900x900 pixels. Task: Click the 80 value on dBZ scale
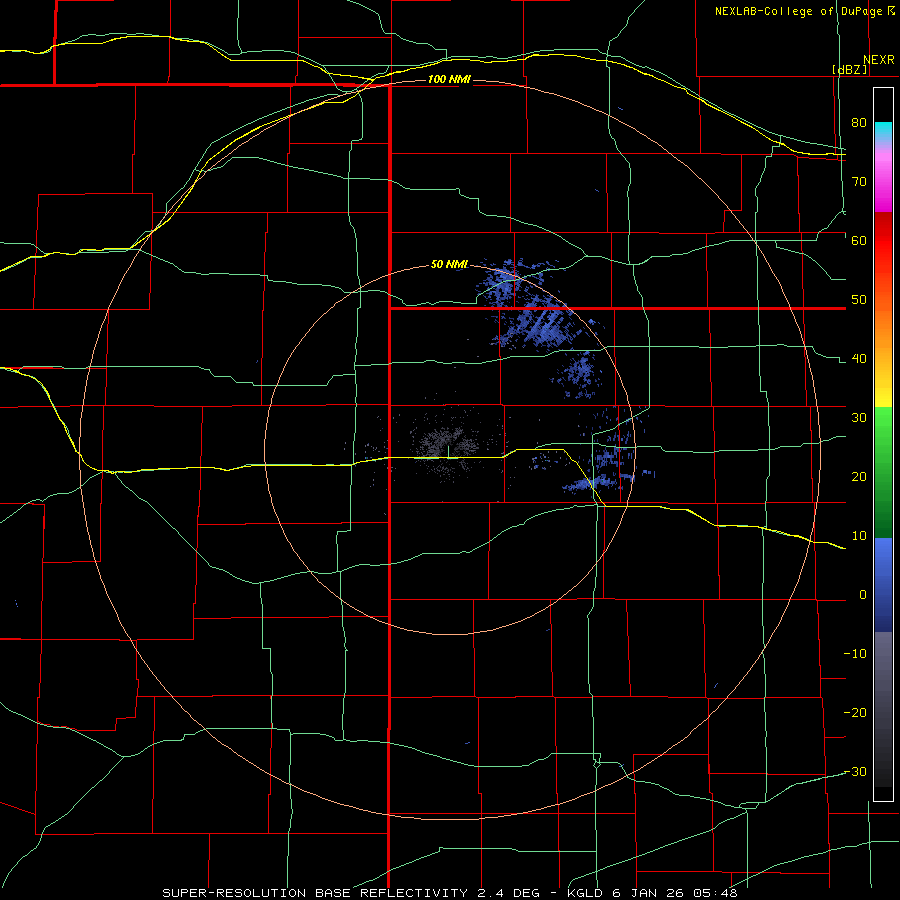tap(859, 122)
